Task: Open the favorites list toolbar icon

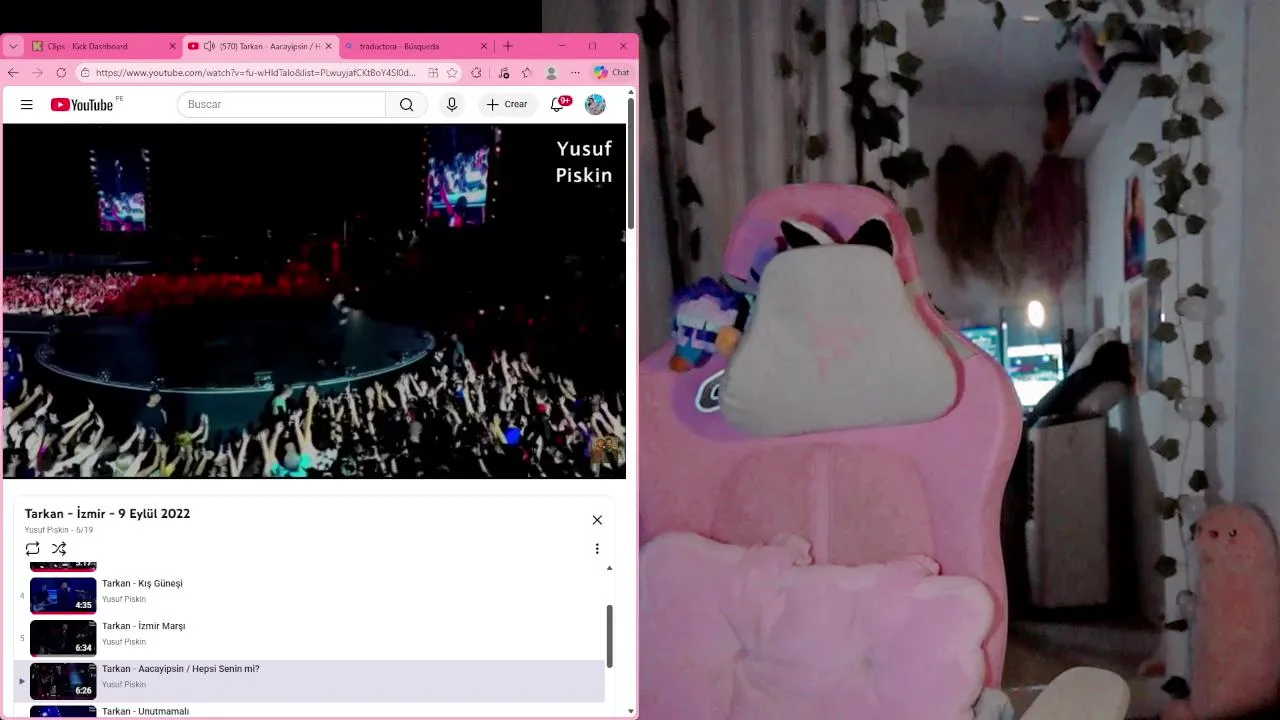Action: 527,73
